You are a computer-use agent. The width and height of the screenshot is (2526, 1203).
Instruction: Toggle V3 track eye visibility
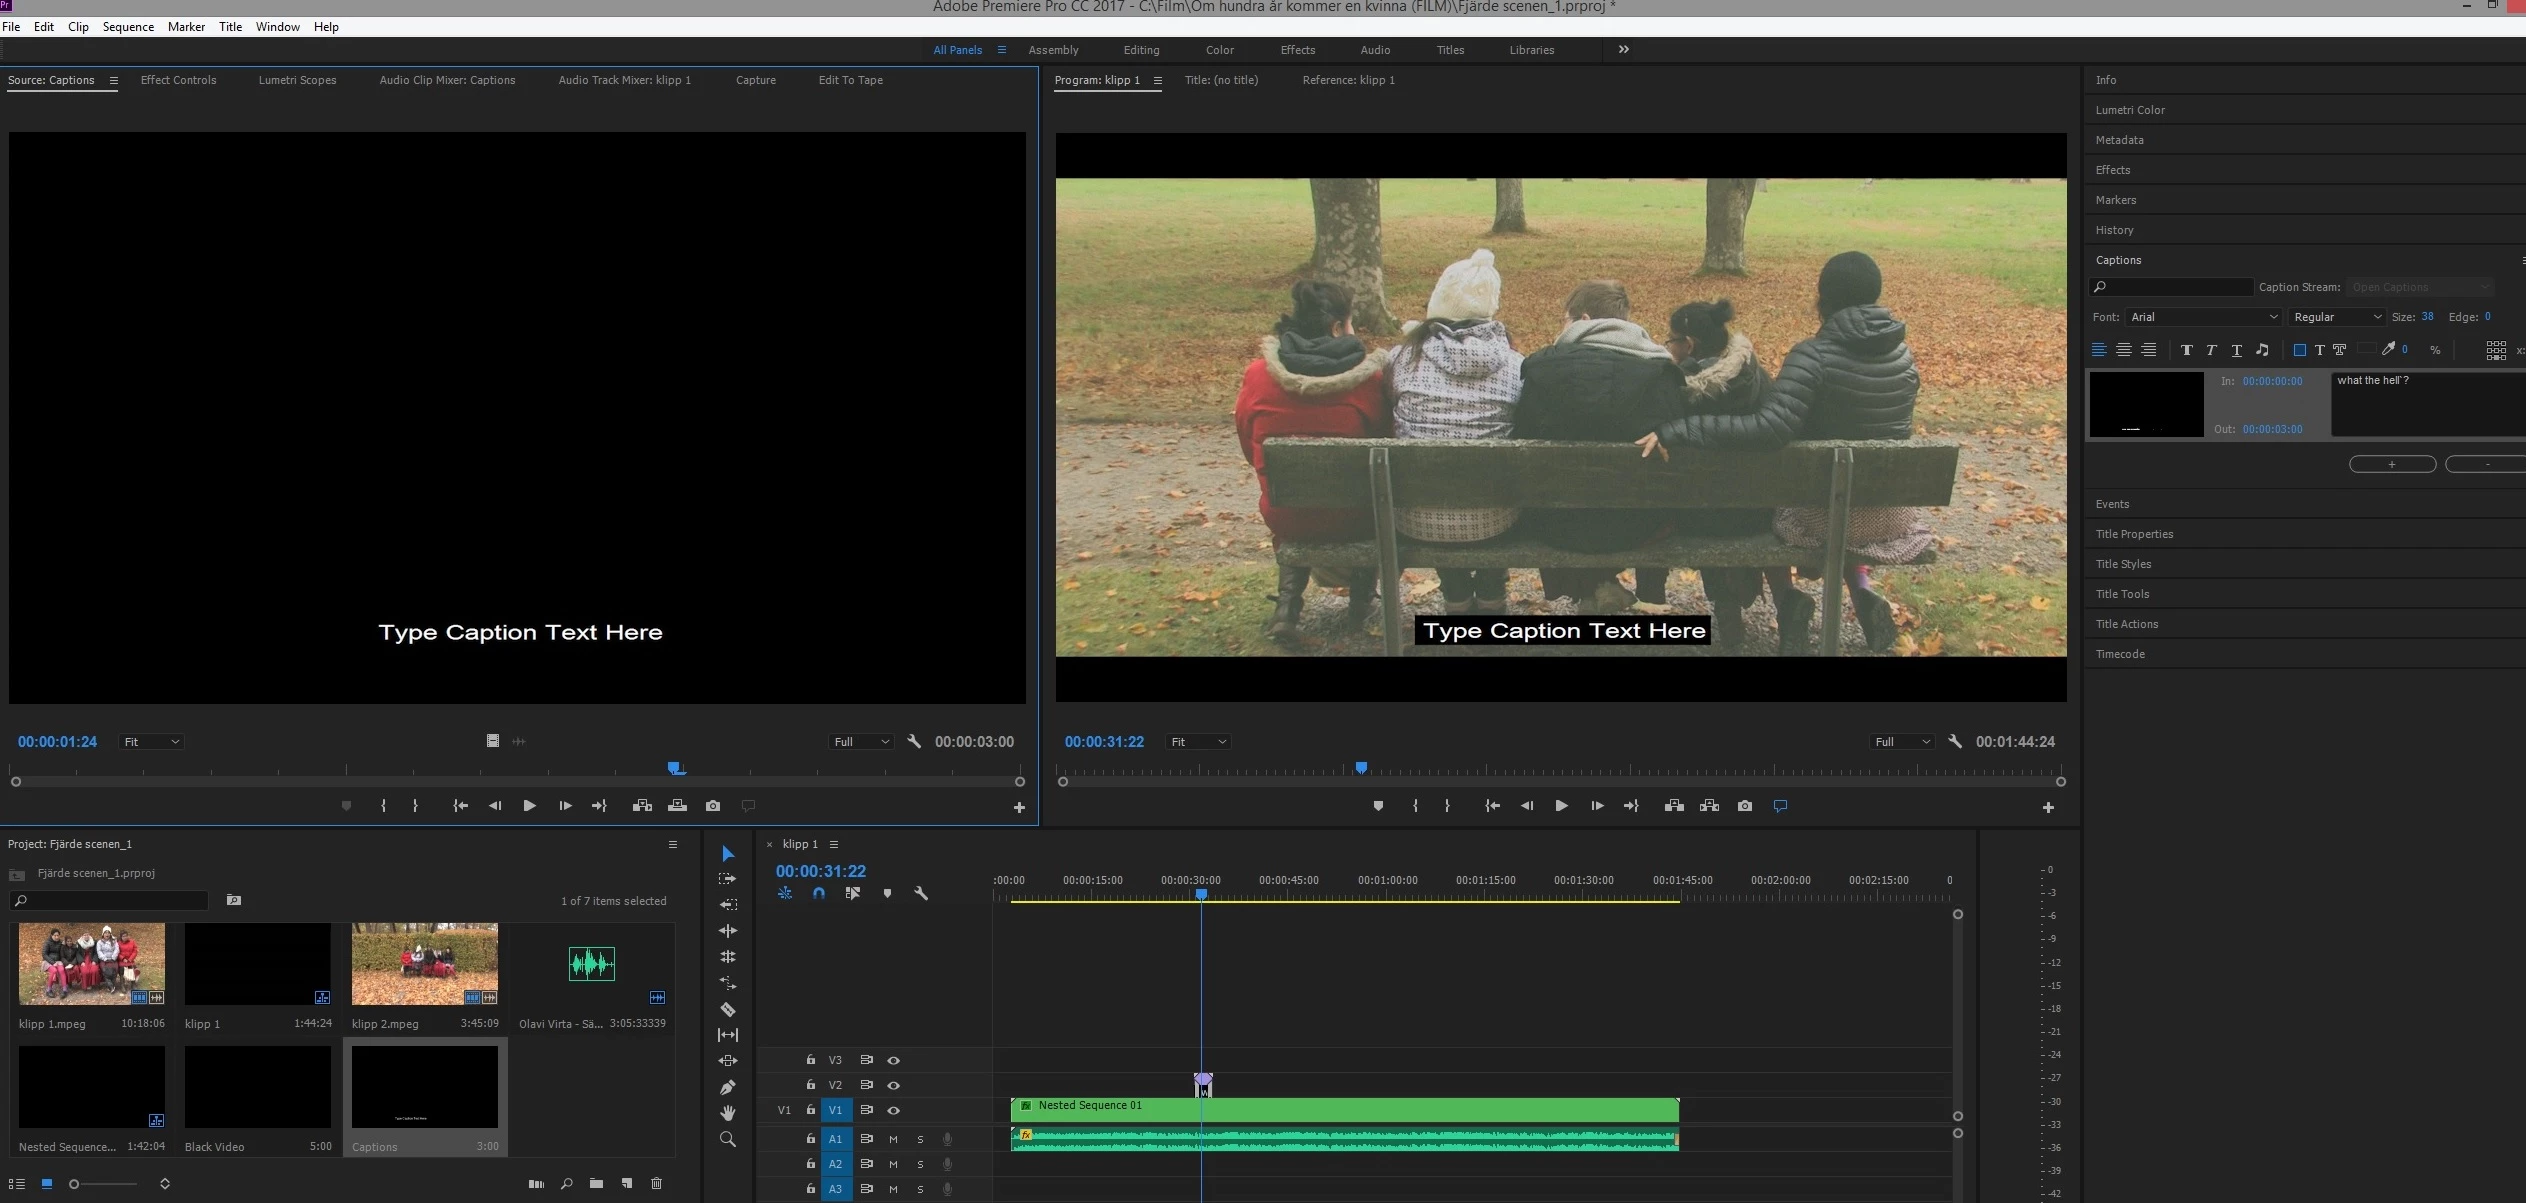point(894,1060)
